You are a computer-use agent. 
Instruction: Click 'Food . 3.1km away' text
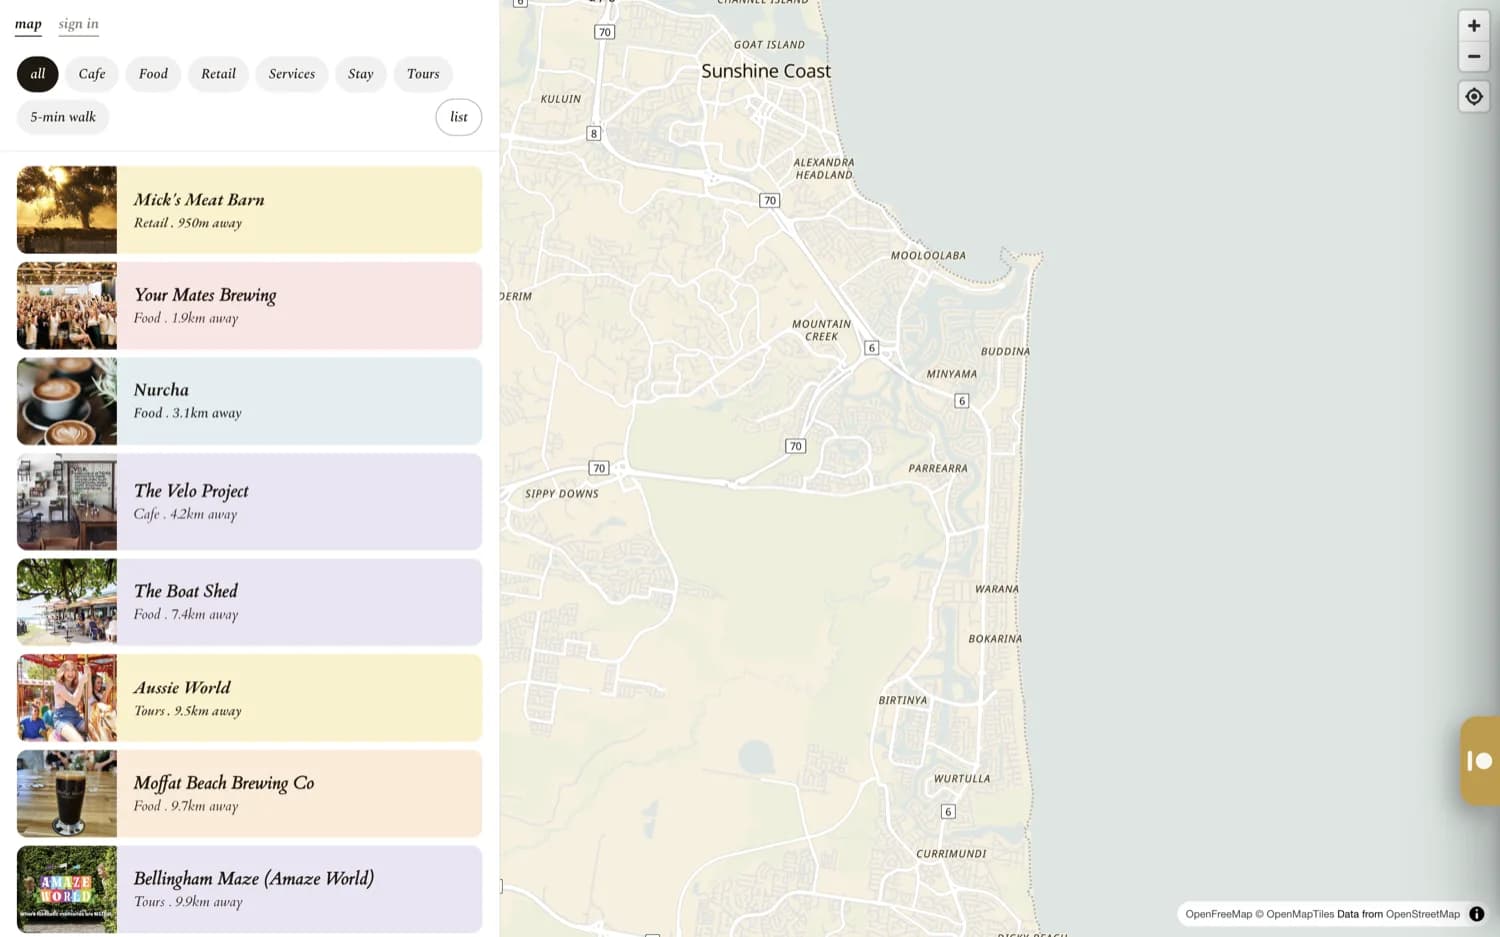point(188,413)
